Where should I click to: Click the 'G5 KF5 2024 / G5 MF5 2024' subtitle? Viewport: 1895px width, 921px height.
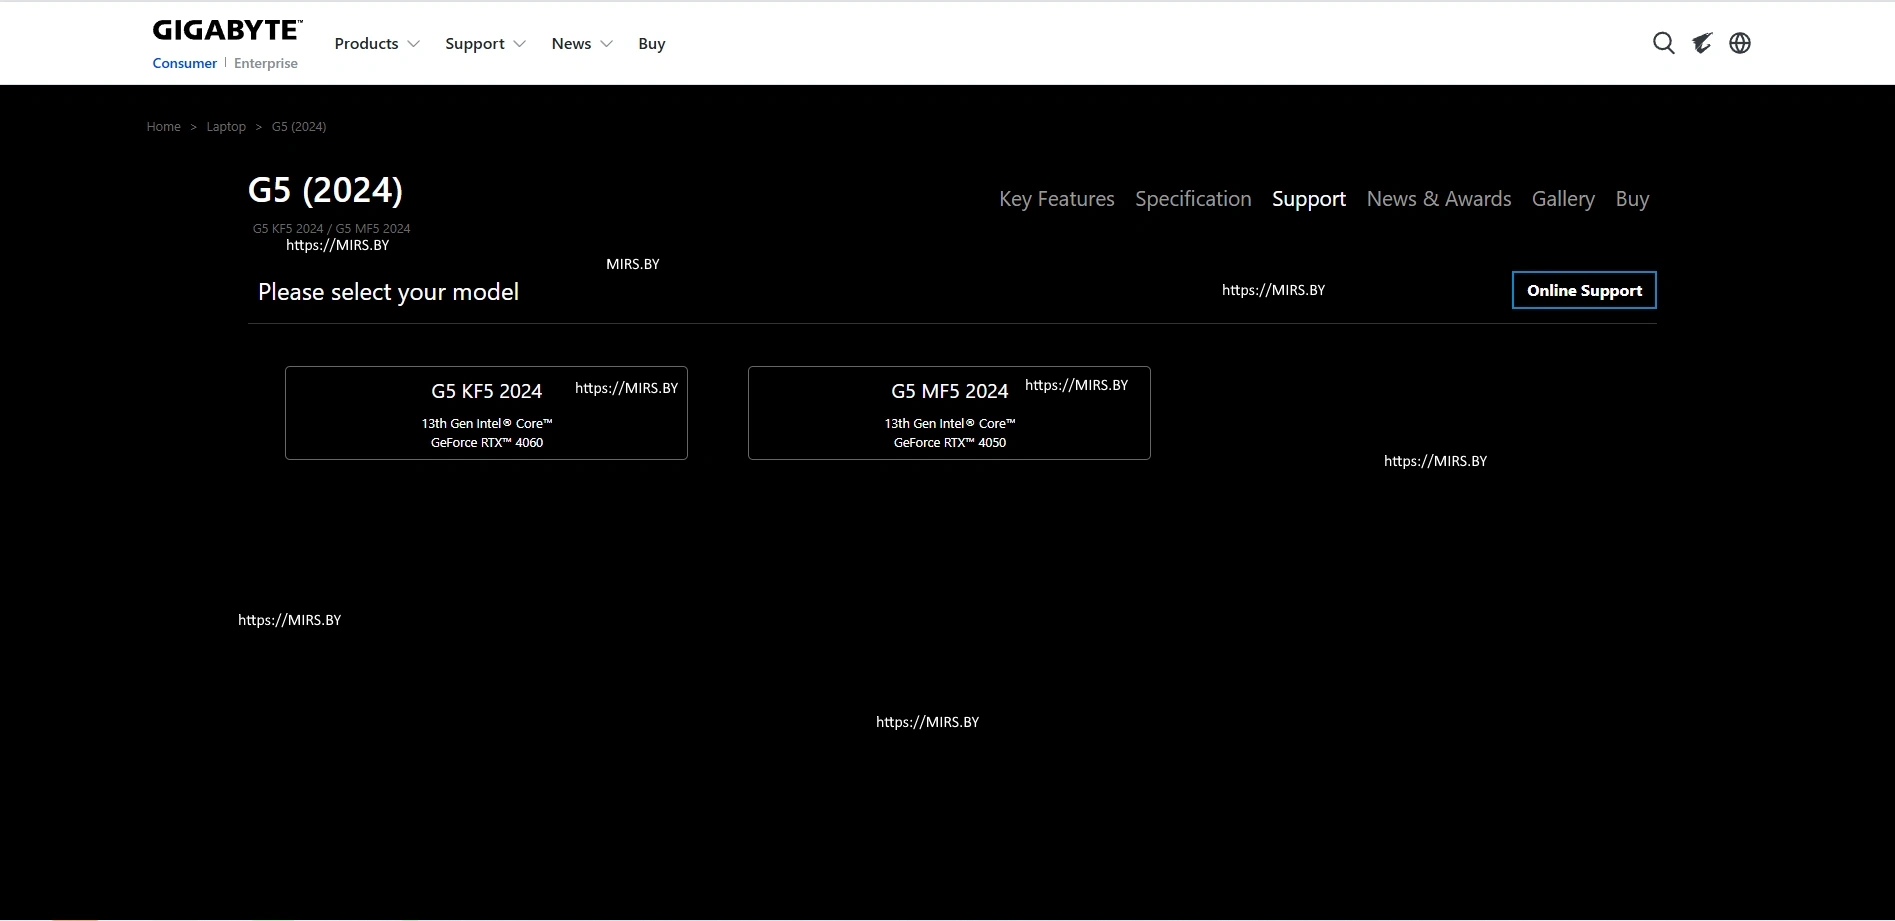[x=331, y=228]
